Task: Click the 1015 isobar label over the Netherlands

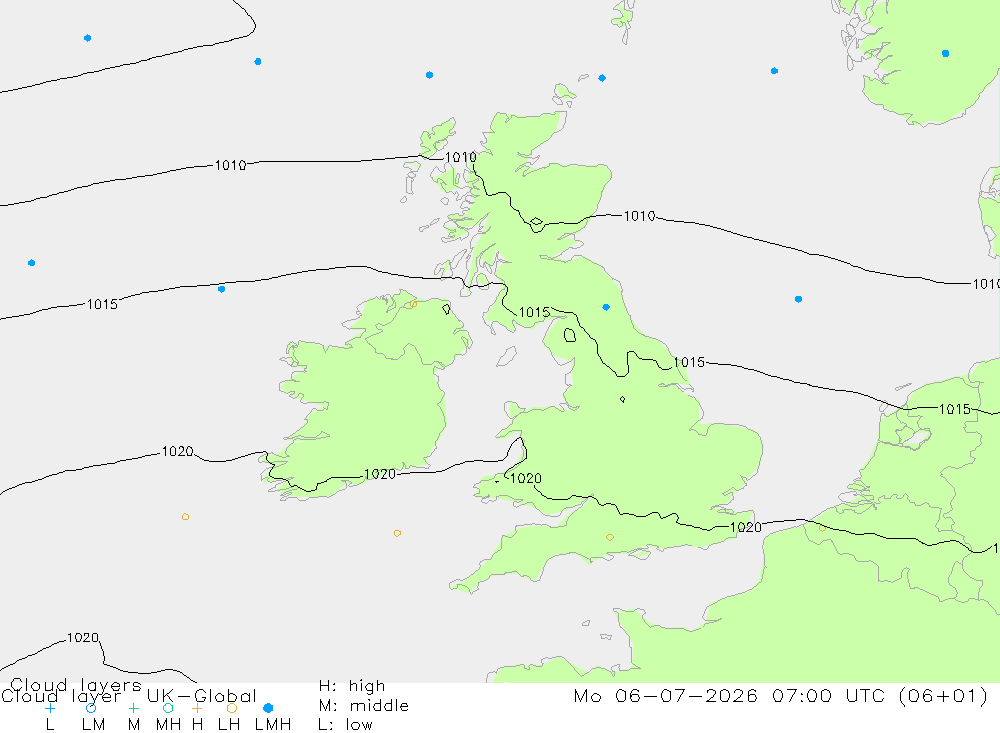Action: tap(954, 409)
